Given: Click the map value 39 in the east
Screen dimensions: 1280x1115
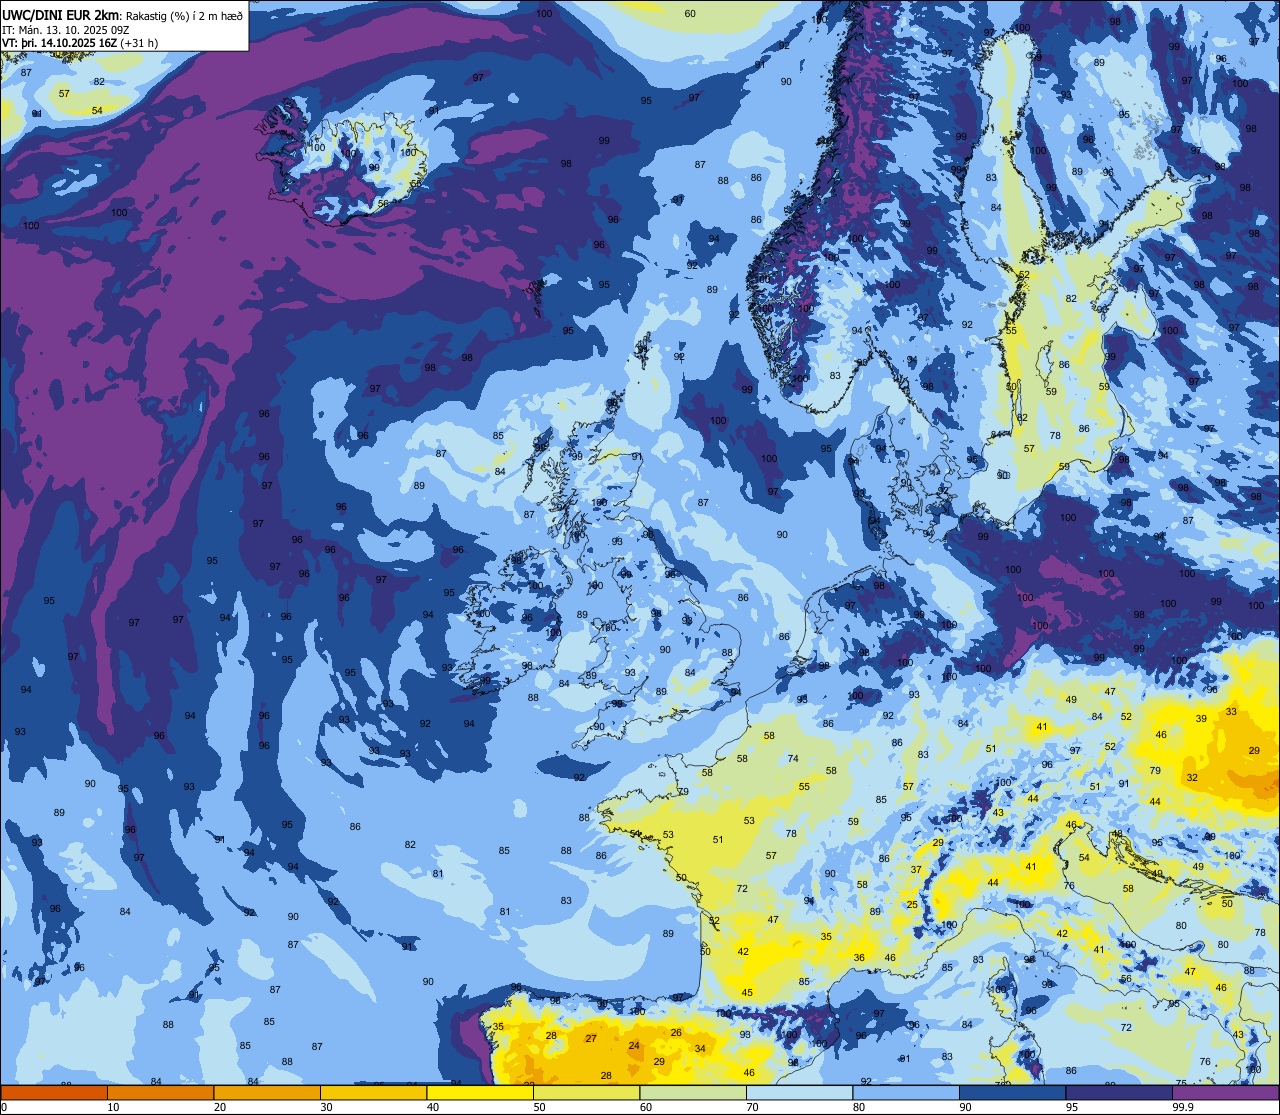Looking at the screenshot, I should pos(1201,719).
